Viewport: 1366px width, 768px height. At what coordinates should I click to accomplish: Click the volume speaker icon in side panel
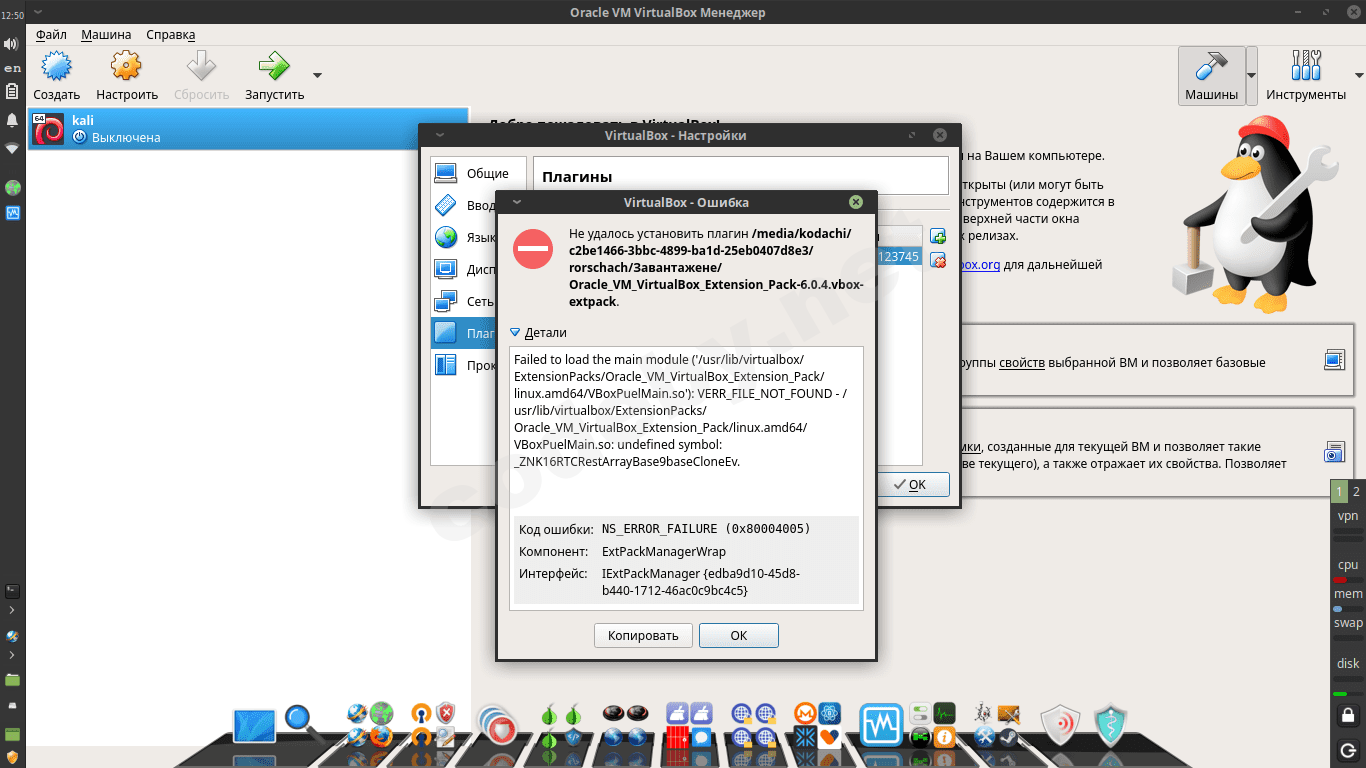tap(12, 45)
